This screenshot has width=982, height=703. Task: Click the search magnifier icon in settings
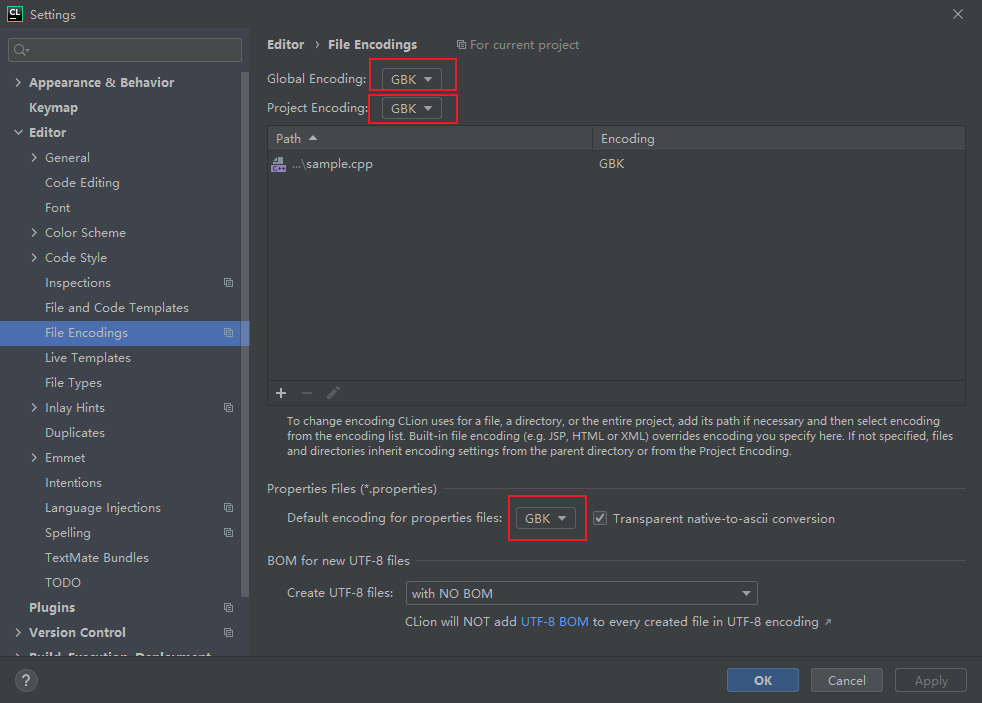(21, 49)
